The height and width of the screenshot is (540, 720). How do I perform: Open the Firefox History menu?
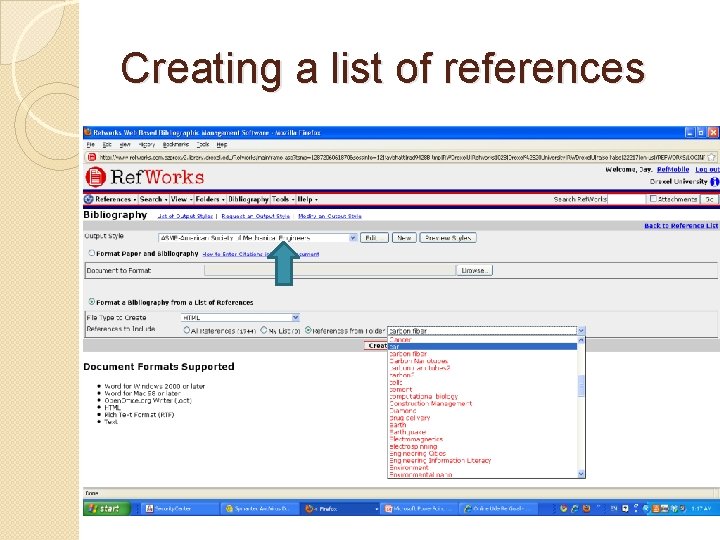[147, 145]
